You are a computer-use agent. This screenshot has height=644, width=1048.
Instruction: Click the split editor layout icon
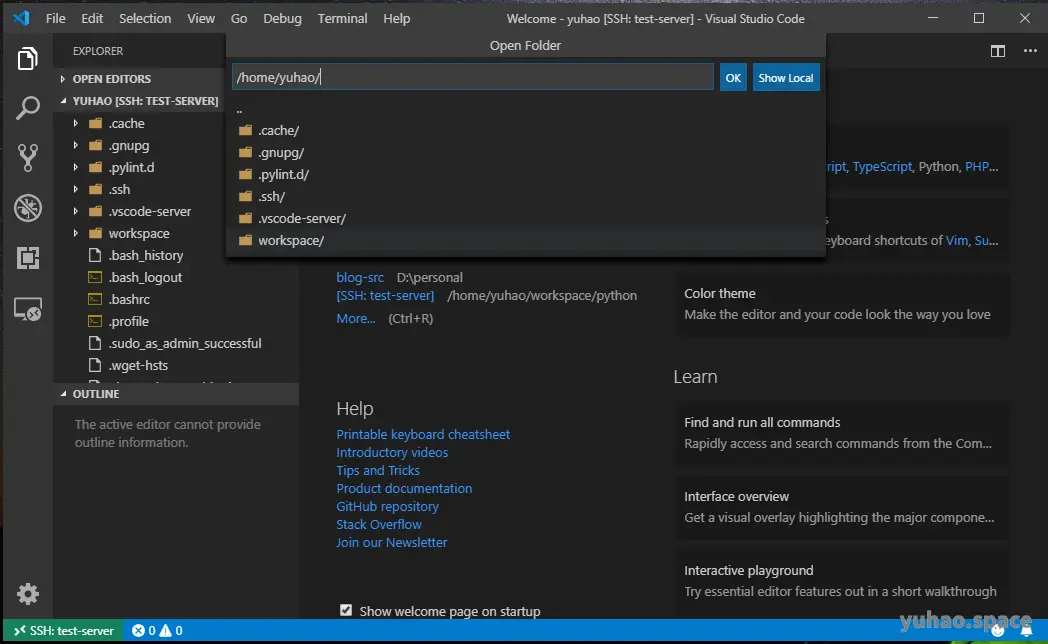pyautogui.click(x=997, y=51)
